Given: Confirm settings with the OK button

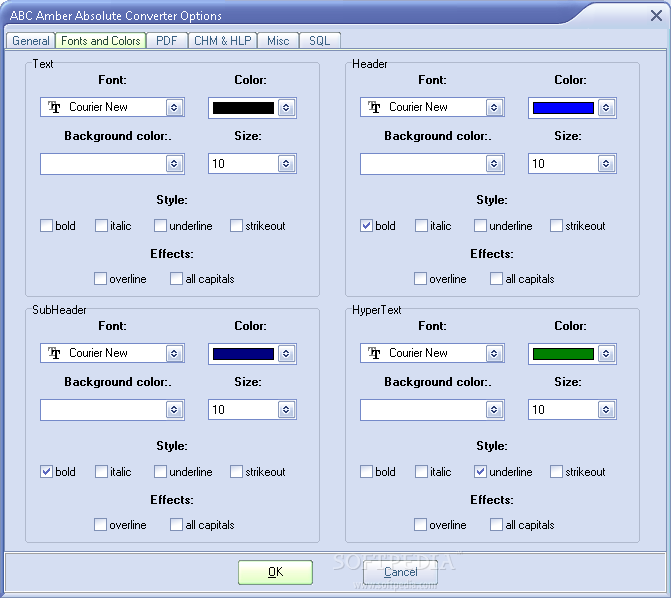Looking at the screenshot, I should pos(276,572).
